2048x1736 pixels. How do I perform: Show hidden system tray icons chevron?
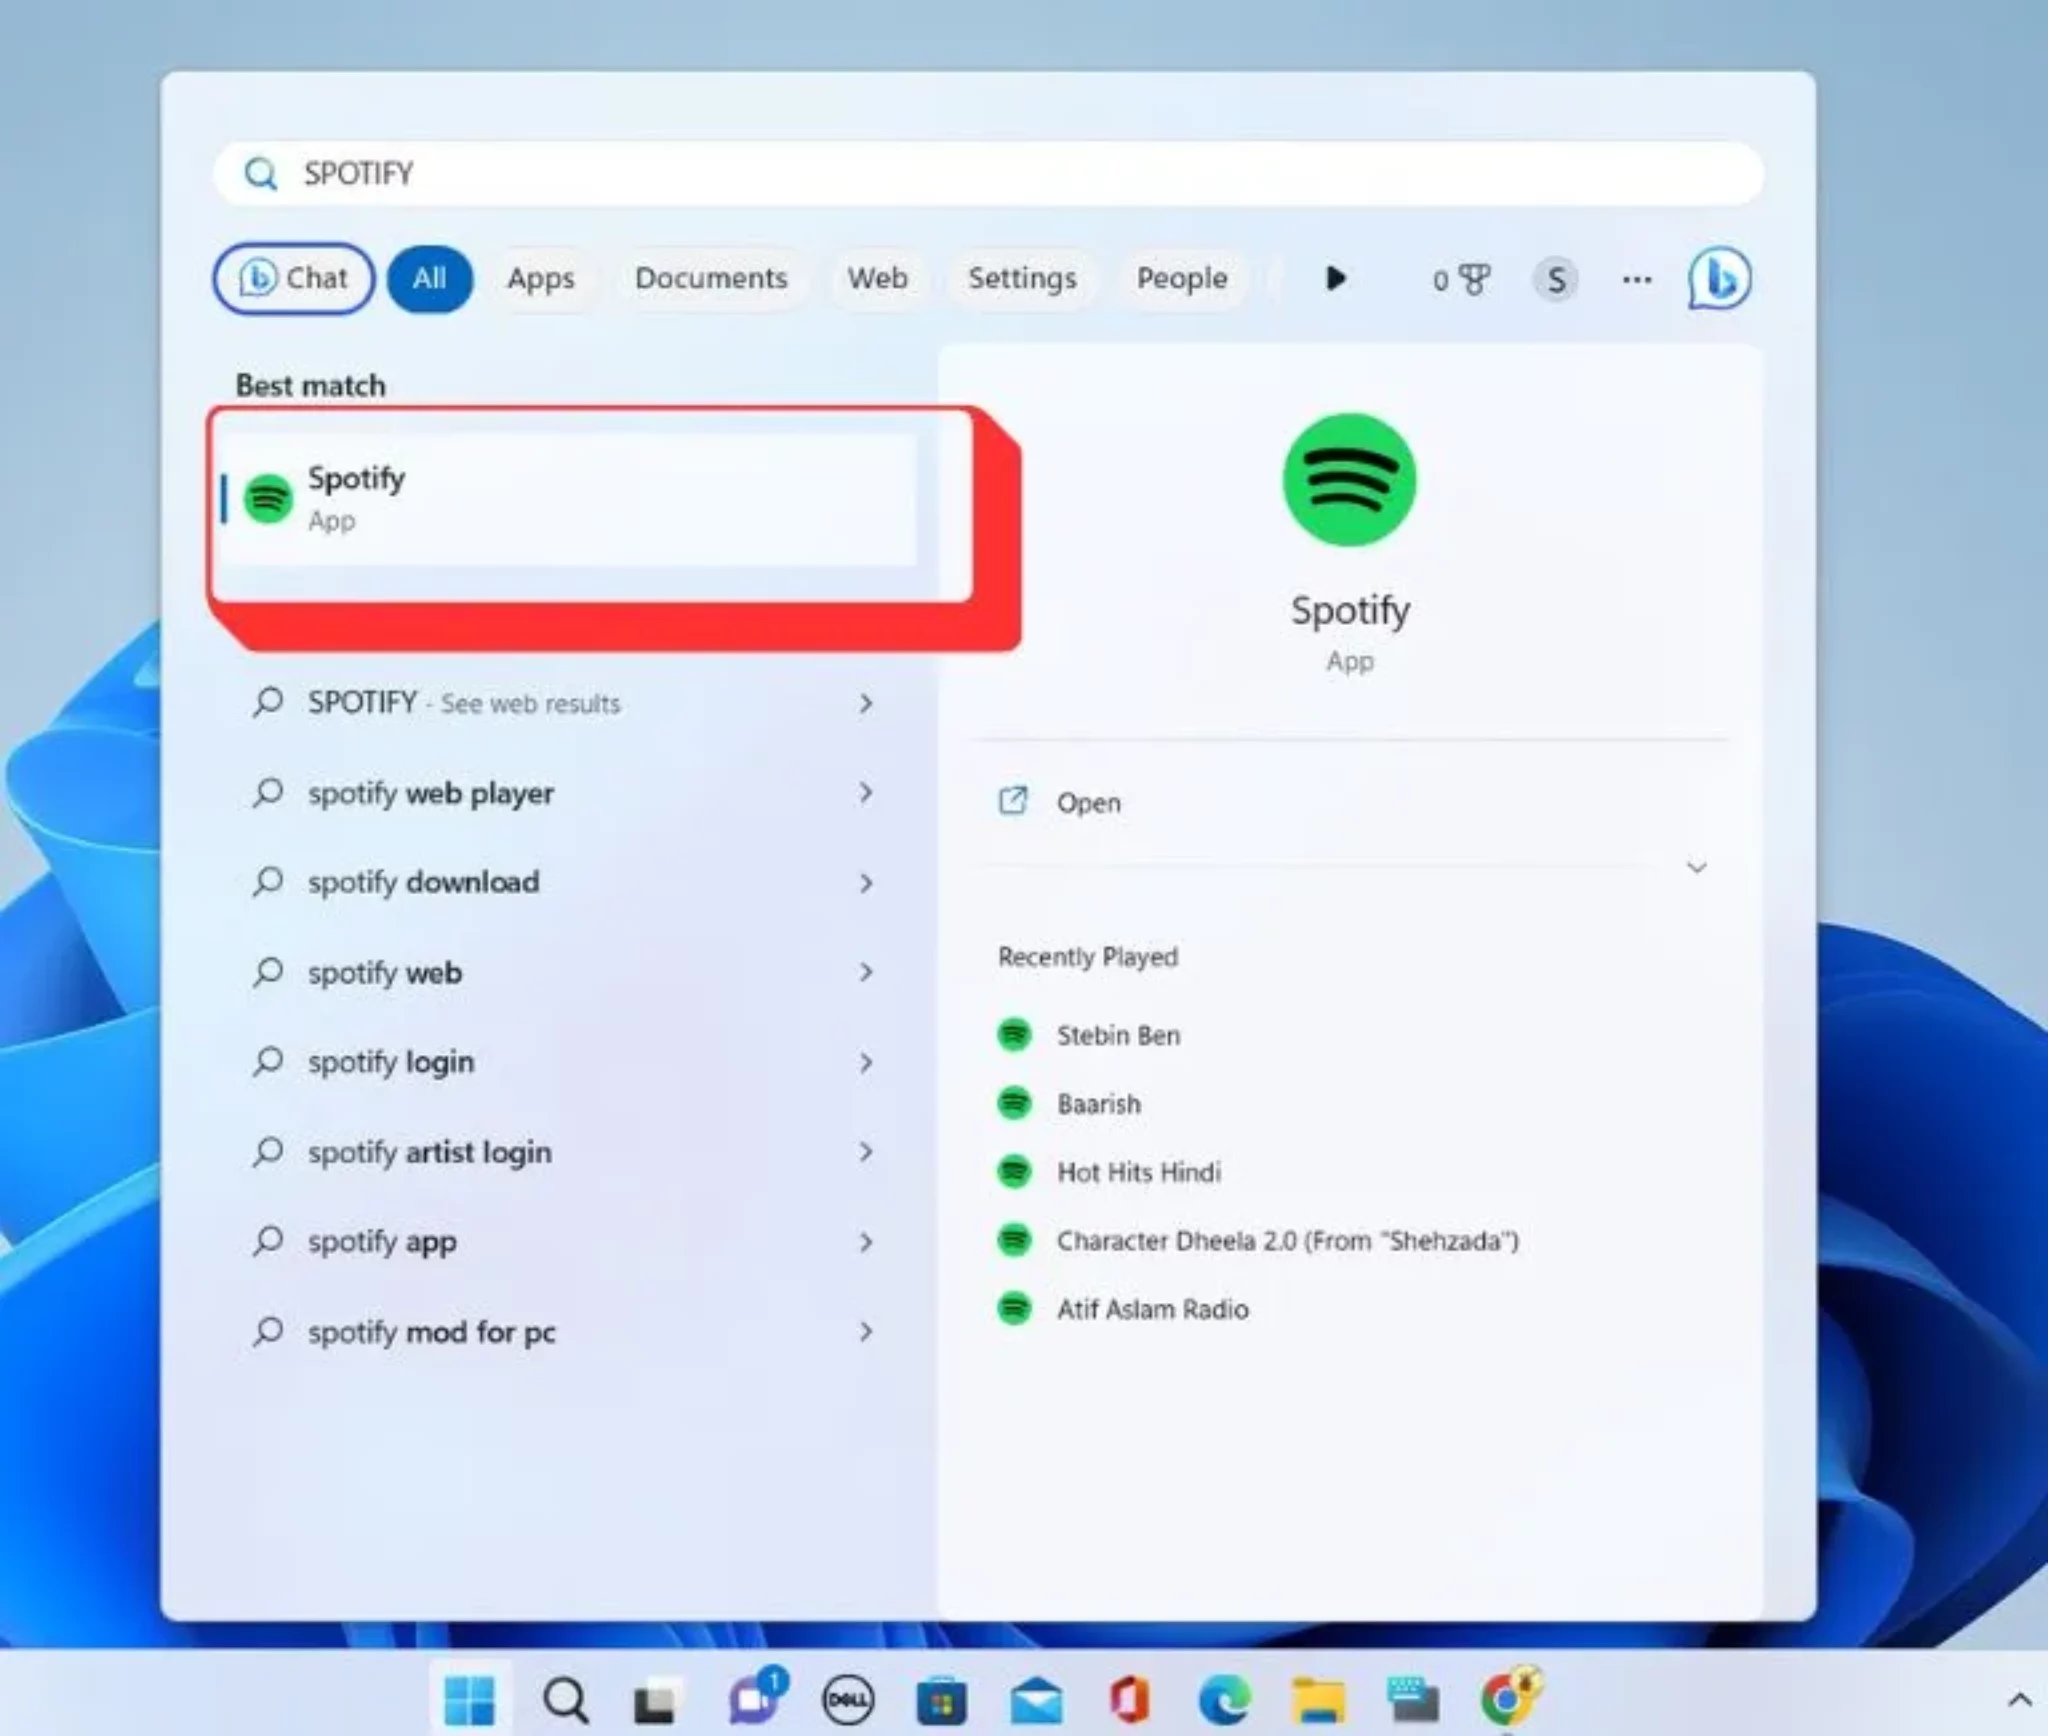pyautogui.click(x=2019, y=1699)
